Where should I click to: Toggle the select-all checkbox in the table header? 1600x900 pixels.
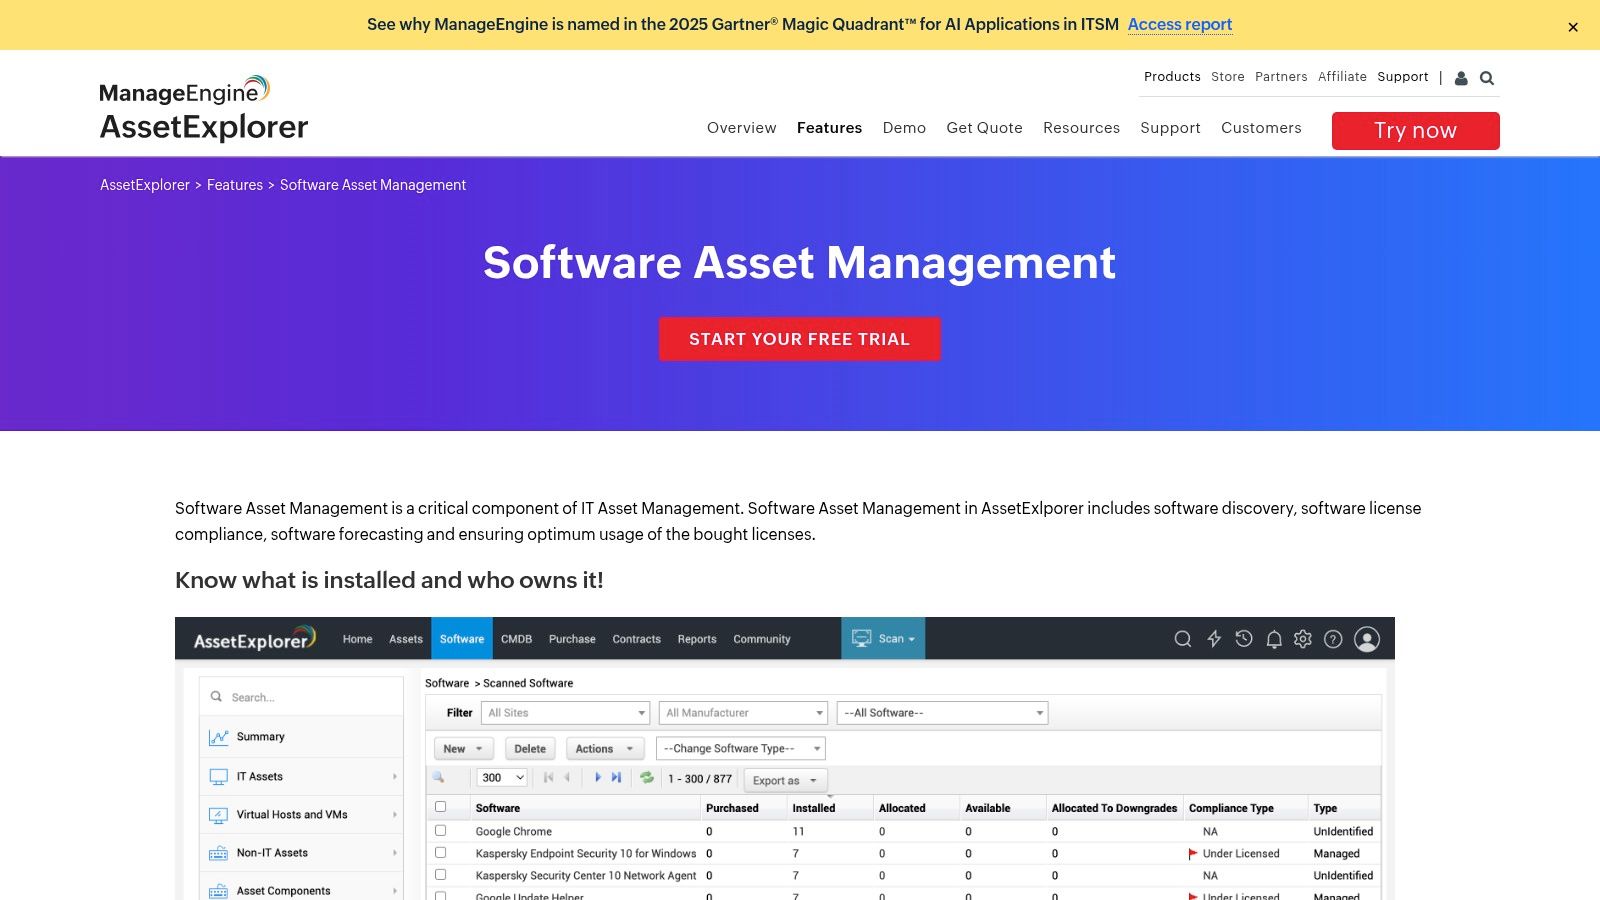point(441,805)
